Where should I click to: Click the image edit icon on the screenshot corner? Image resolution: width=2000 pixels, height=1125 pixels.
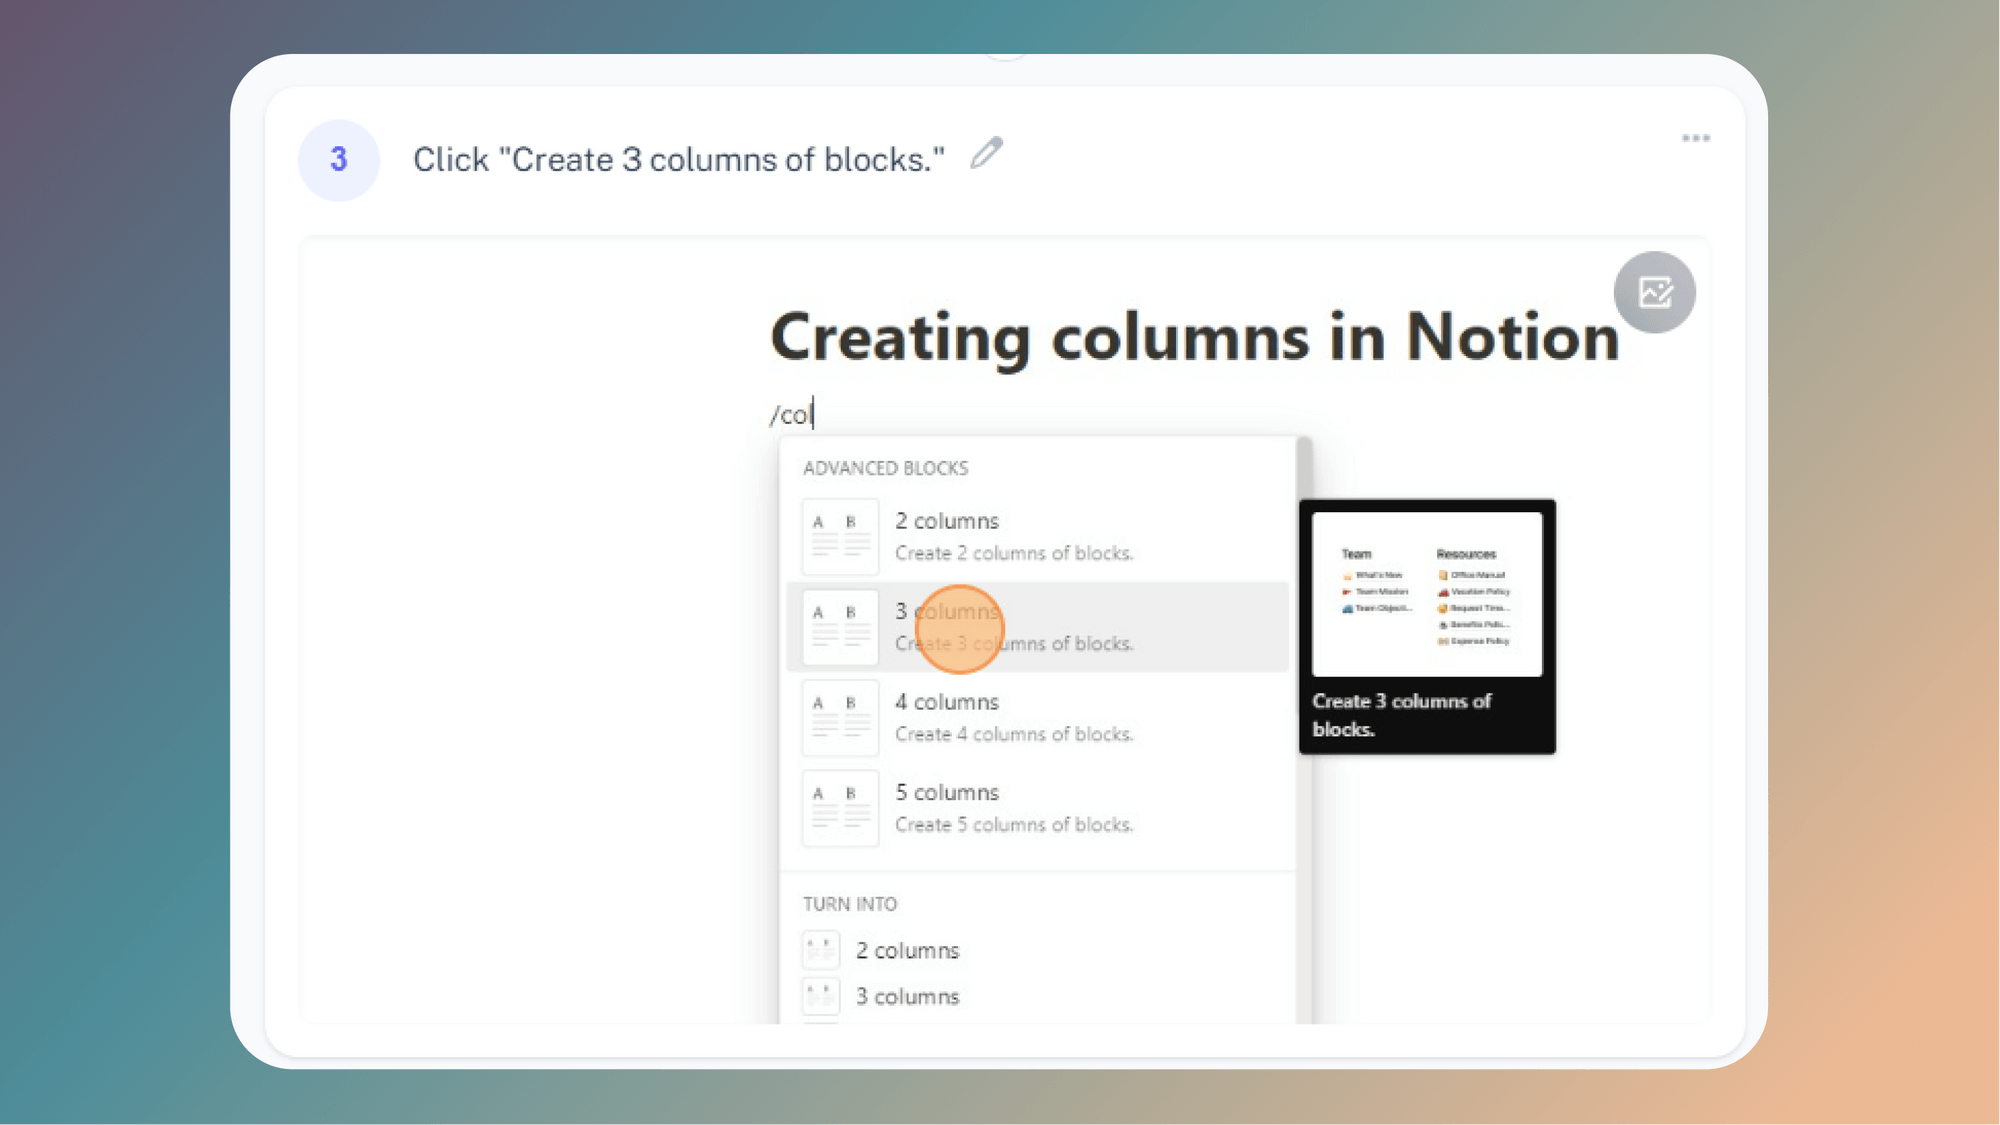click(1655, 291)
